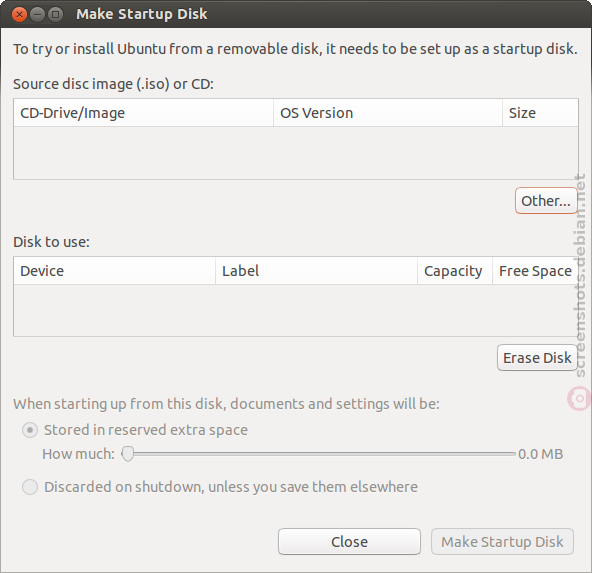Maximize the Make Startup Disk window
Viewport: 592px width, 573px height.
(56, 15)
